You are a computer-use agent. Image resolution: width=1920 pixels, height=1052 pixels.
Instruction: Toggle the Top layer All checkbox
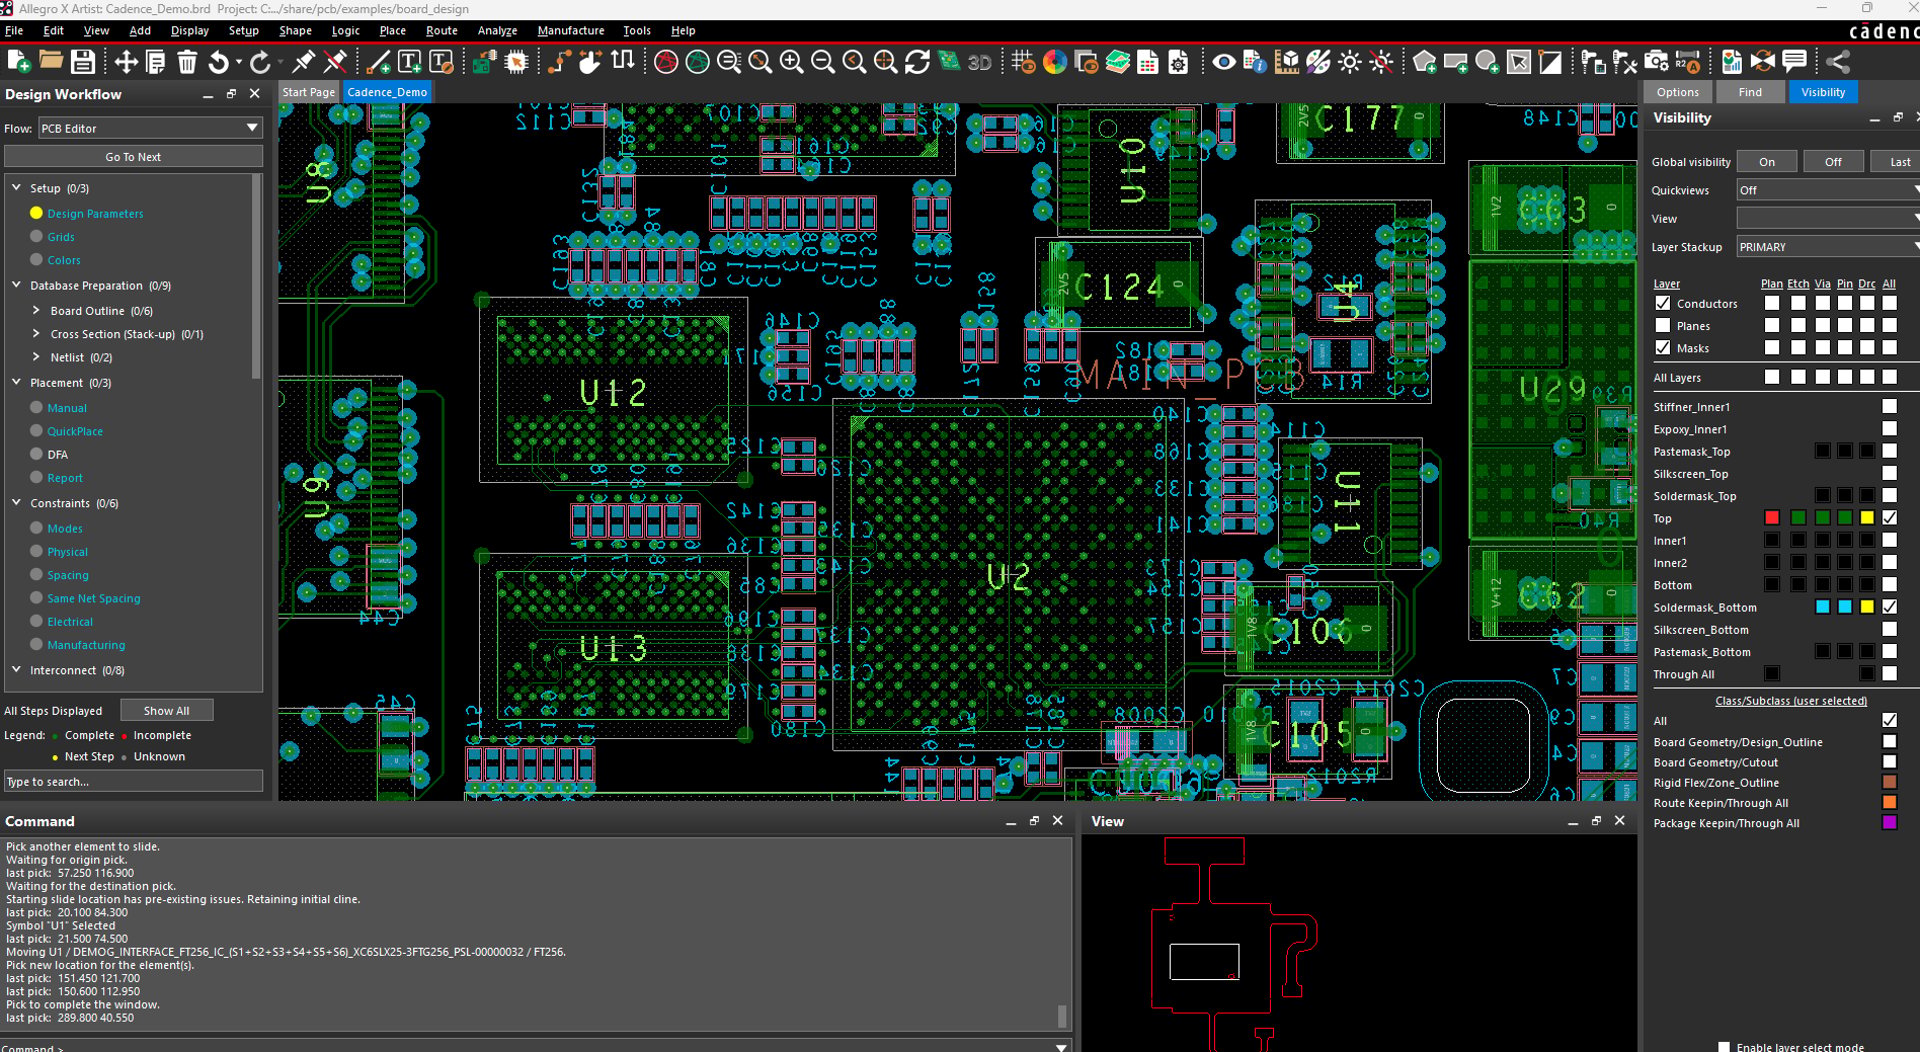[1889, 518]
